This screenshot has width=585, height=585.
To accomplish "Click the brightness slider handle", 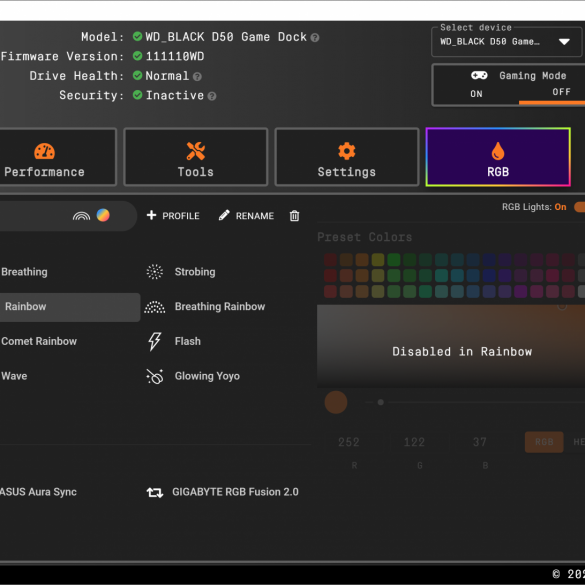I will (x=381, y=402).
